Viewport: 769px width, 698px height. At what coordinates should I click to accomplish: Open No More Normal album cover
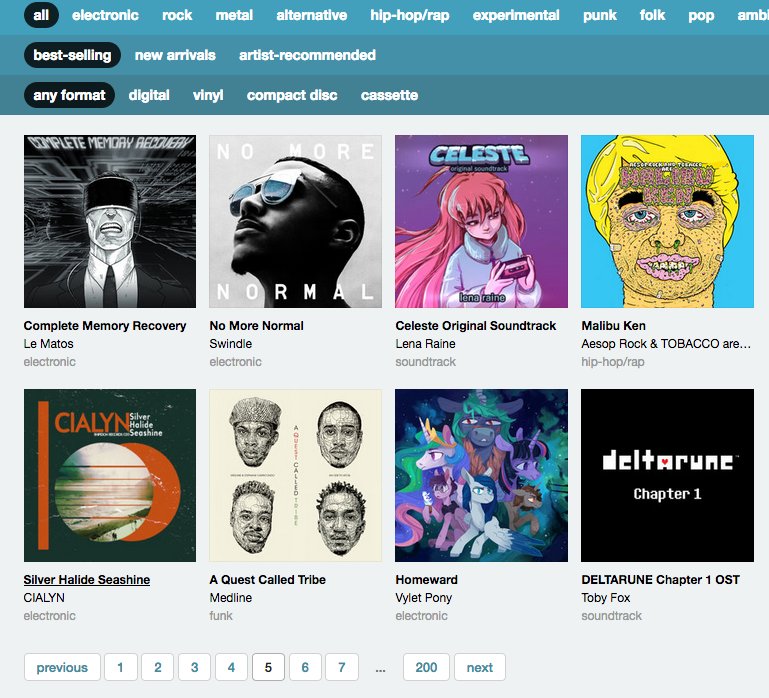tap(295, 221)
